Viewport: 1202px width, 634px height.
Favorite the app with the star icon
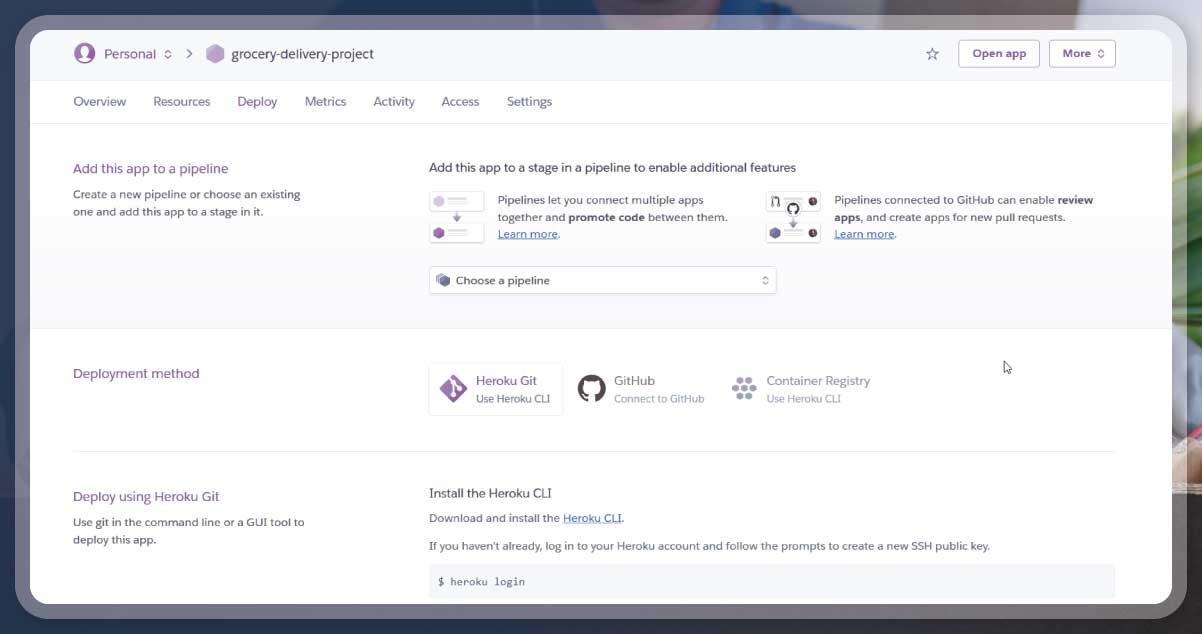click(932, 54)
